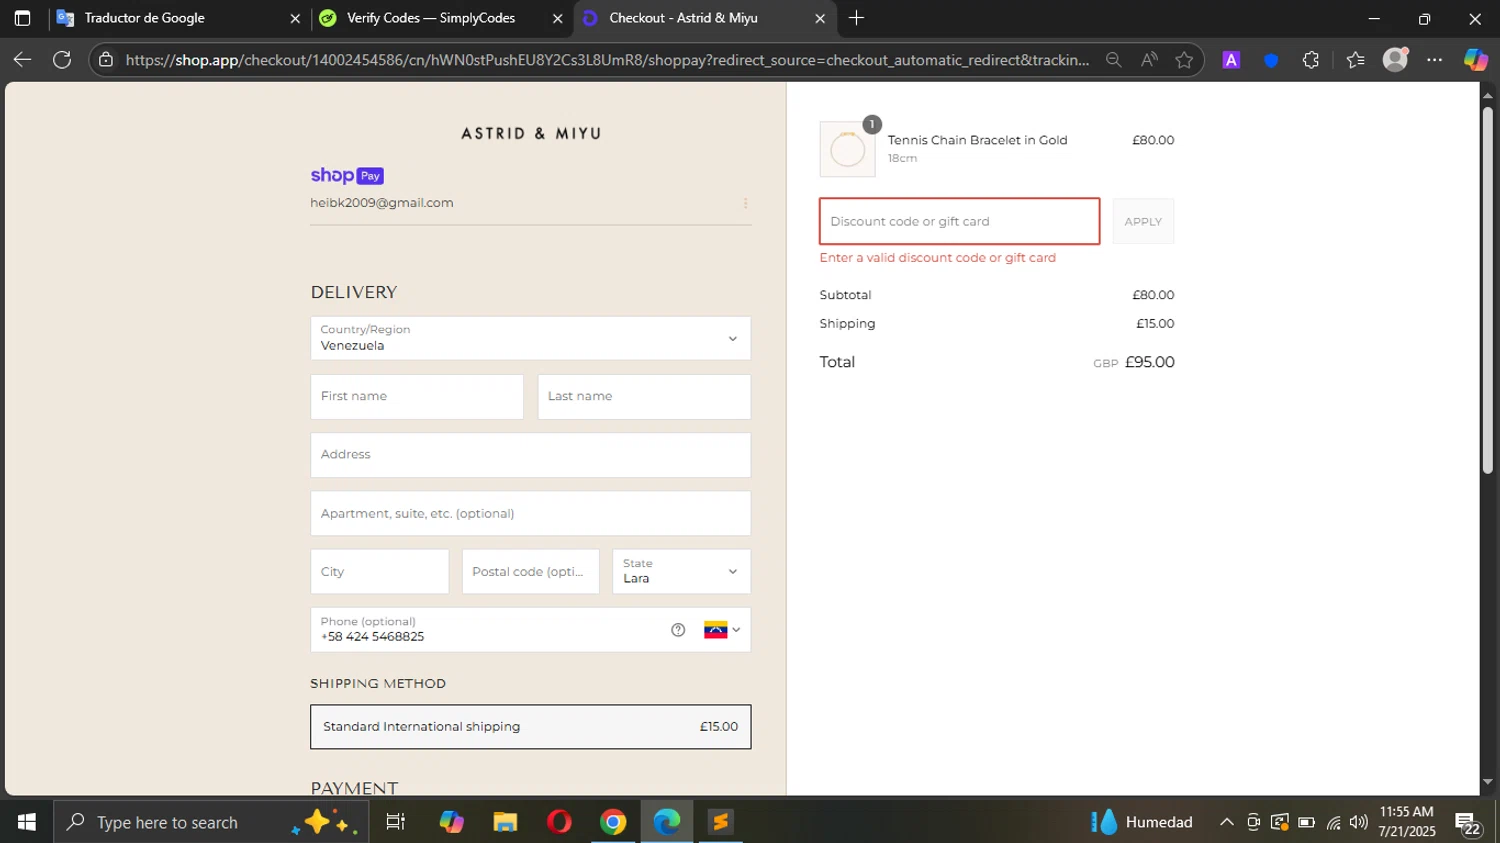Click the page vertical scrollbar
The width and height of the screenshot is (1500, 843).
click(1487, 290)
